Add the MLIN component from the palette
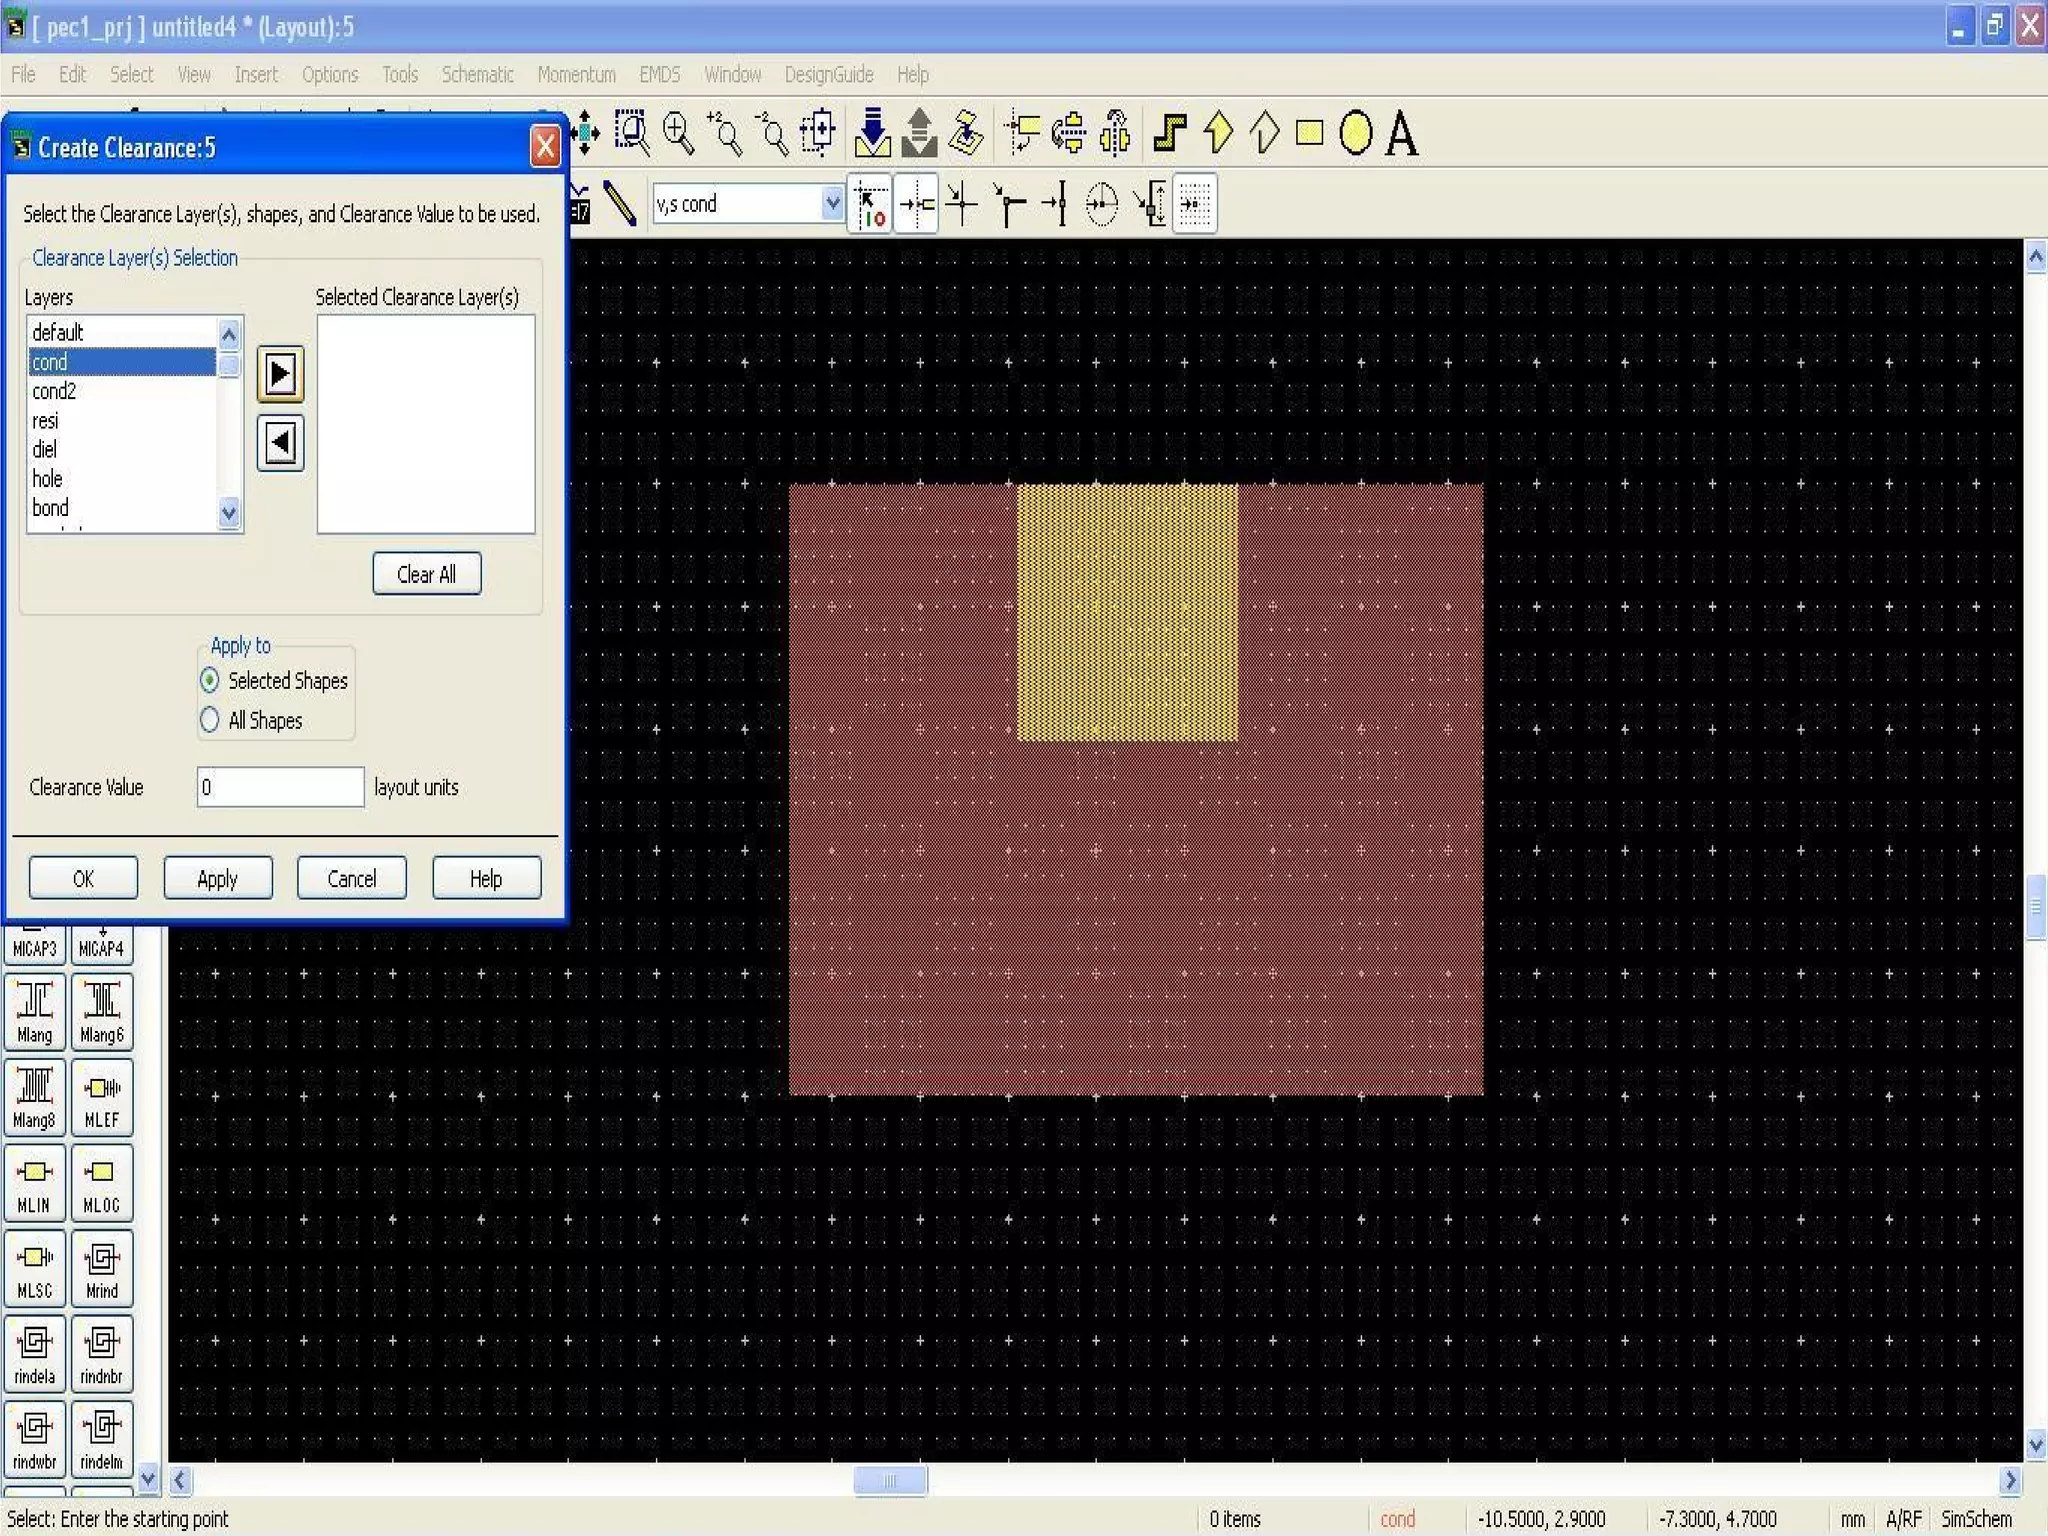Viewport: 2048px width, 1536px height. [34, 1184]
